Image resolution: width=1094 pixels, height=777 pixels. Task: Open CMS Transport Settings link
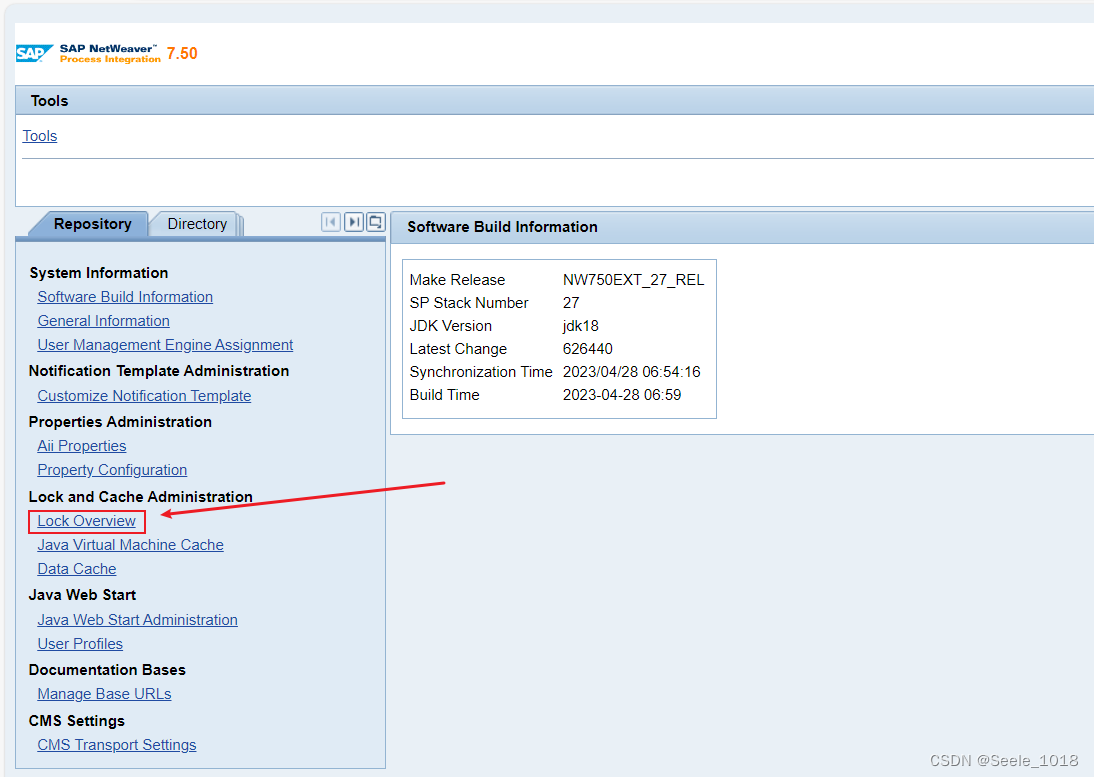(x=117, y=745)
